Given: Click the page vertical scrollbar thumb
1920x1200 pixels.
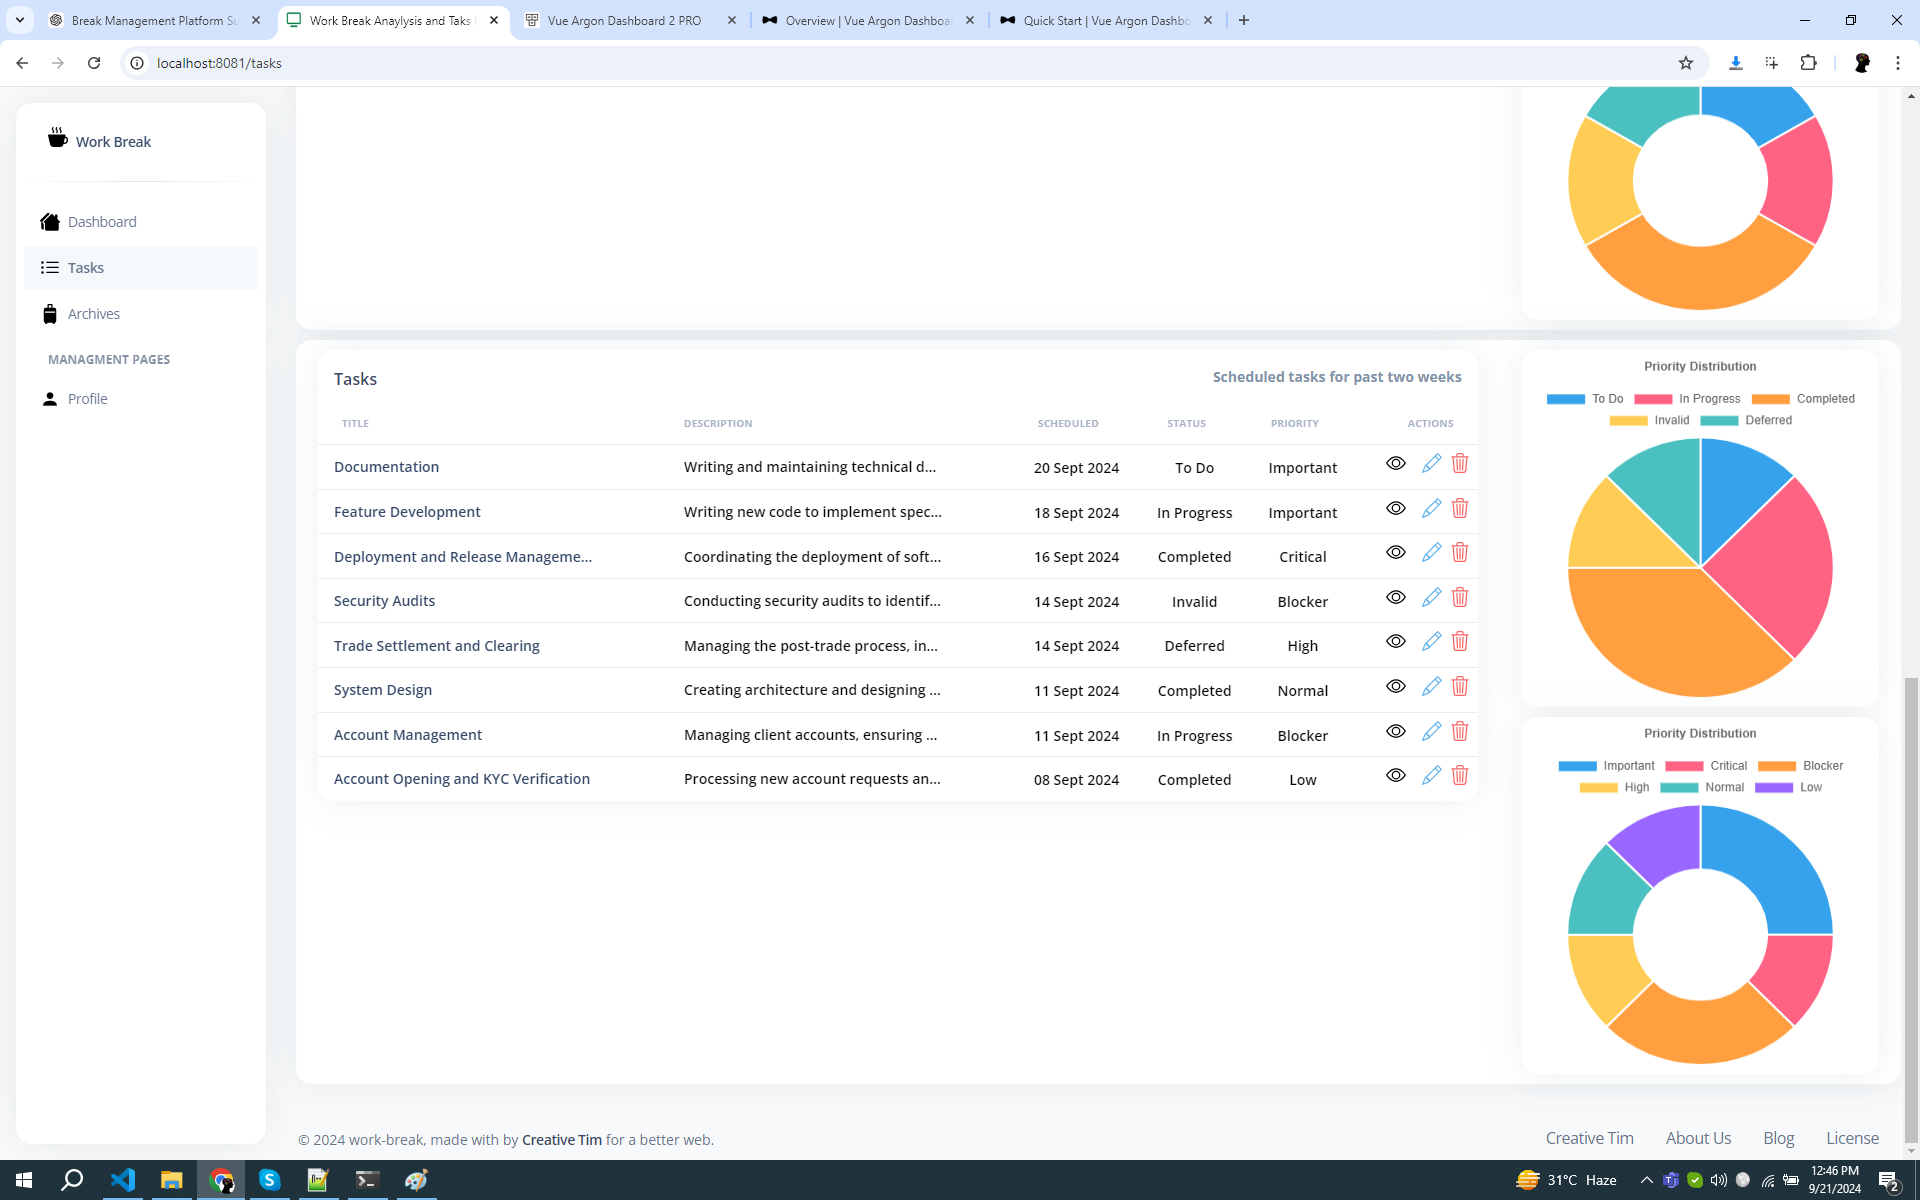Looking at the screenshot, I should [x=1911, y=908].
